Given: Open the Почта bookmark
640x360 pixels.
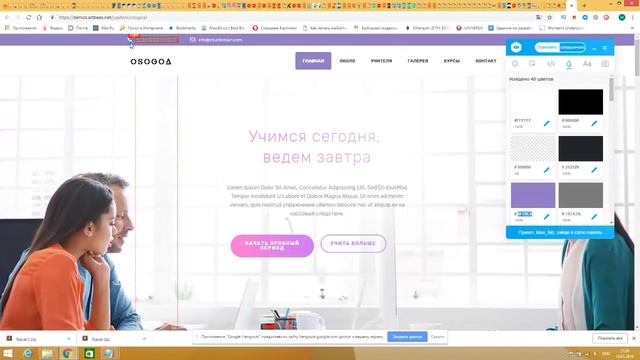Looking at the screenshot, I should (78, 28).
